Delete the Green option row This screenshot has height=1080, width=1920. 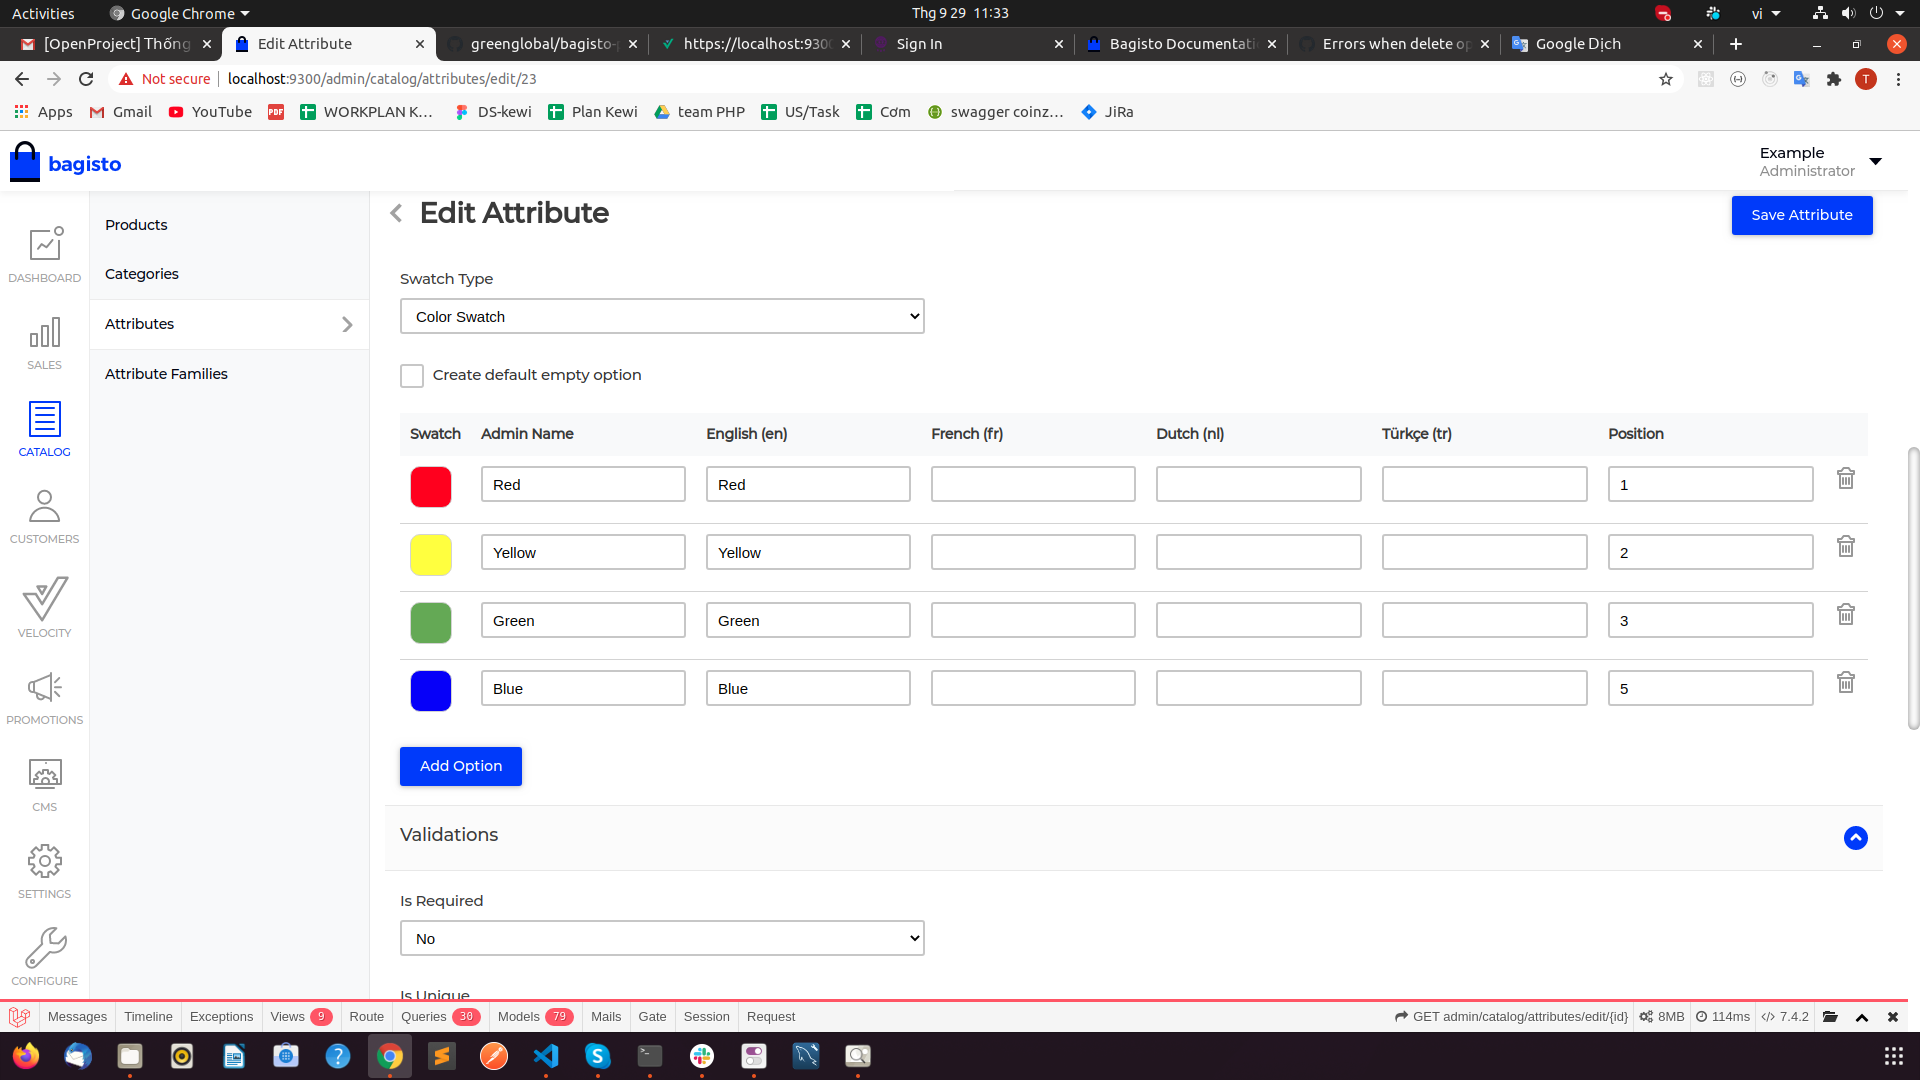click(1846, 615)
